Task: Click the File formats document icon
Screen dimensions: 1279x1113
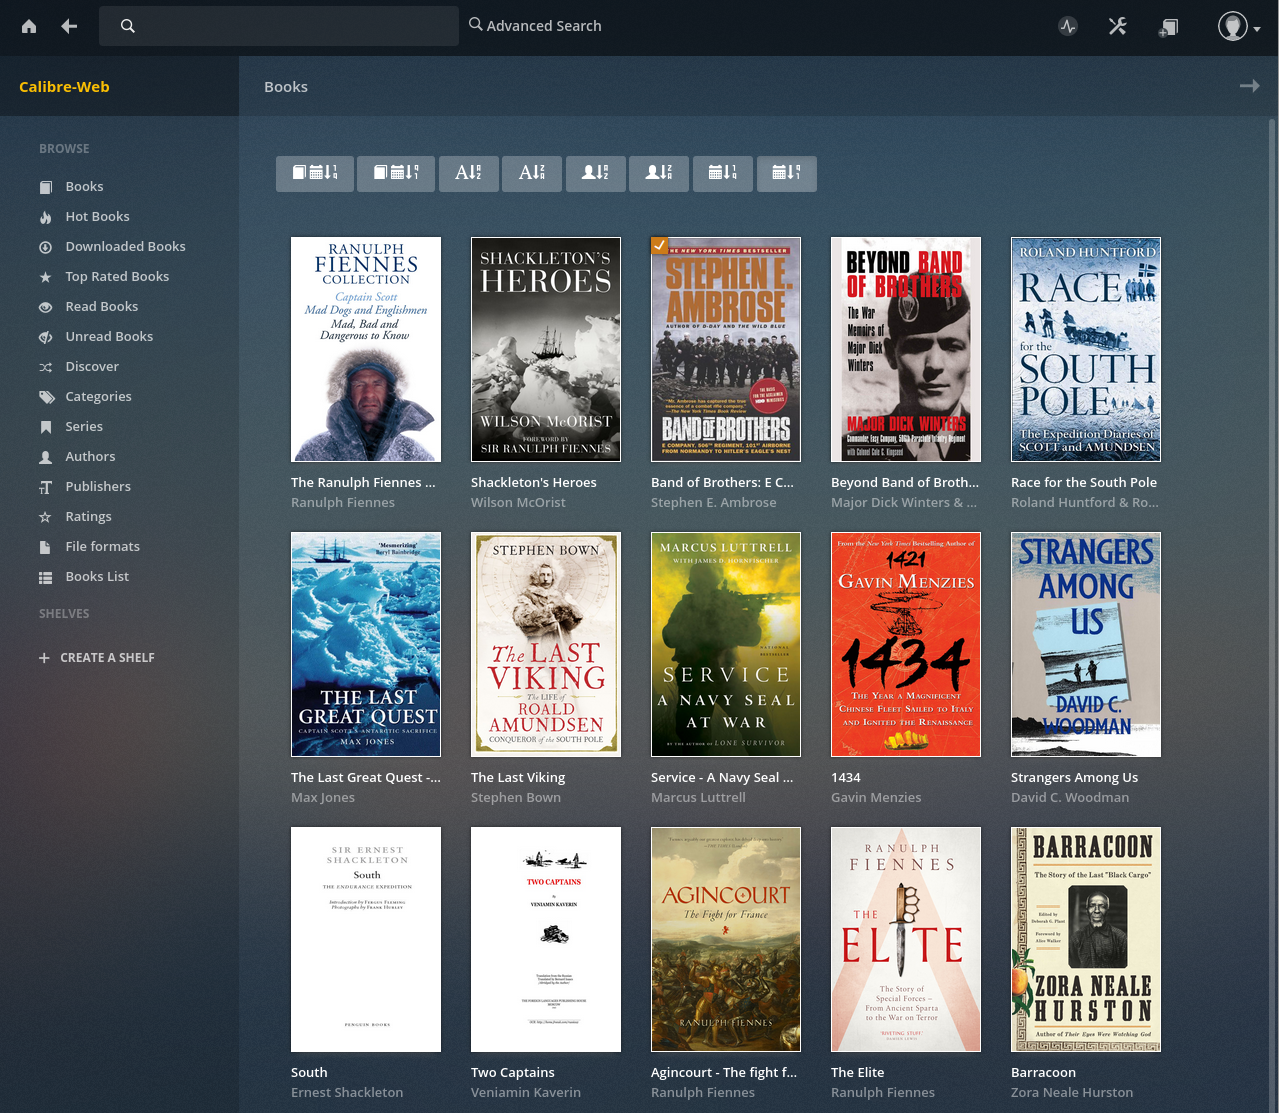Action: coord(45,547)
